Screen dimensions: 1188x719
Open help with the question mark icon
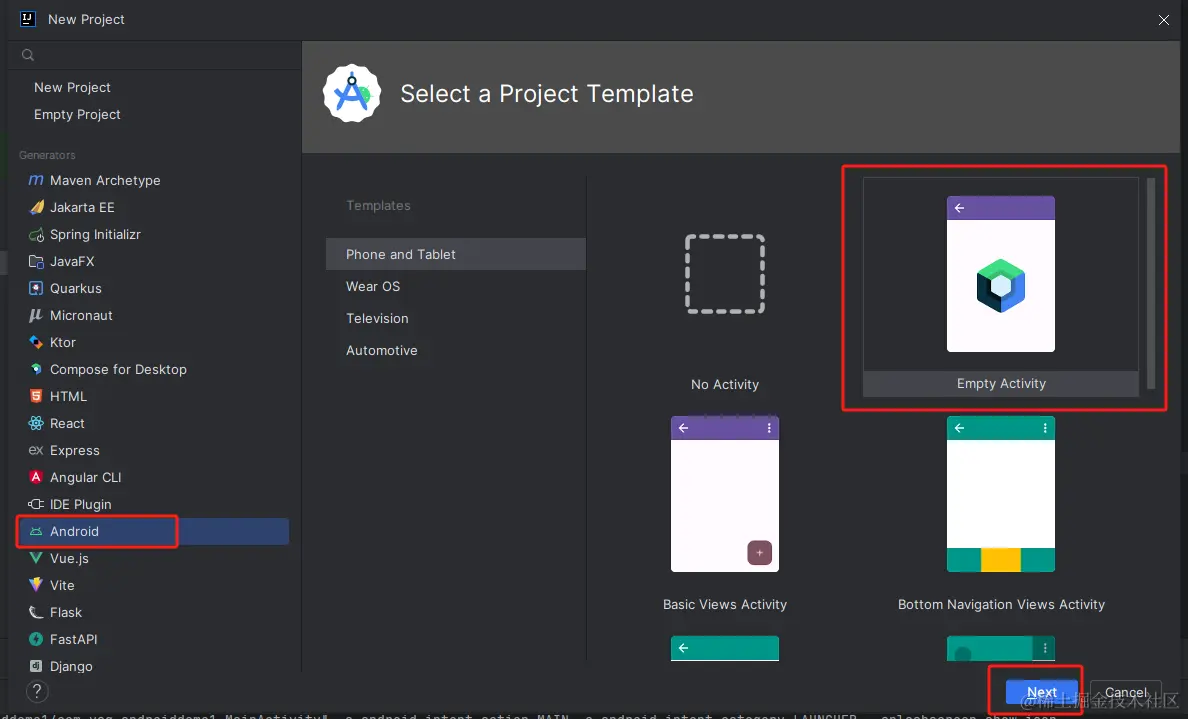[37, 691]
